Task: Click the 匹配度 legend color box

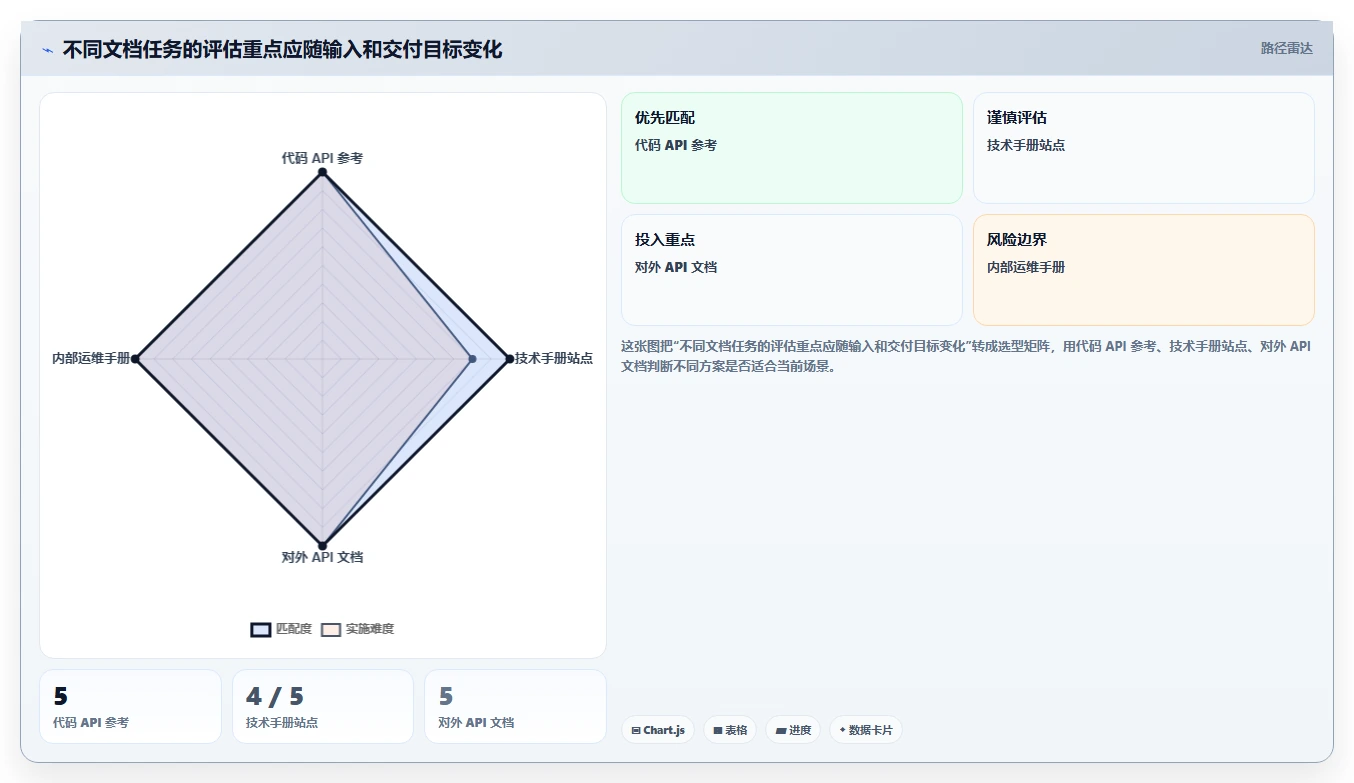Action: click(261, 629)
